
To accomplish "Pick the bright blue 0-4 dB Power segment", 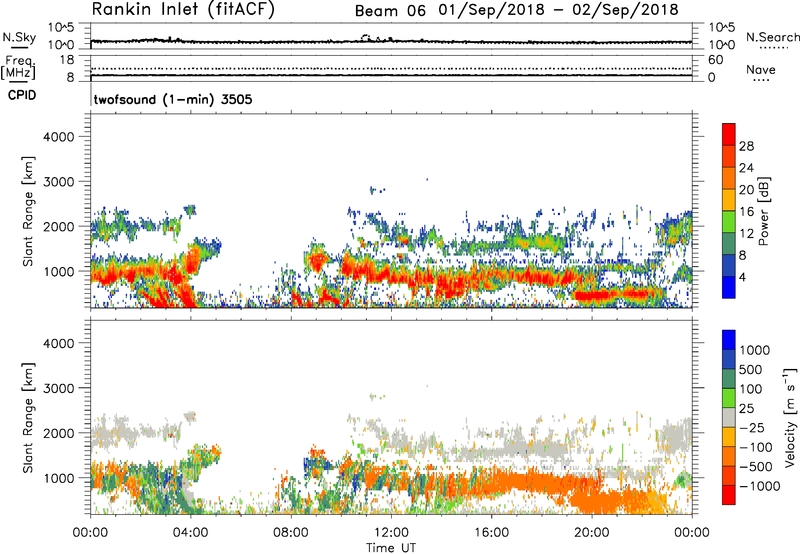I will point(729,287).
